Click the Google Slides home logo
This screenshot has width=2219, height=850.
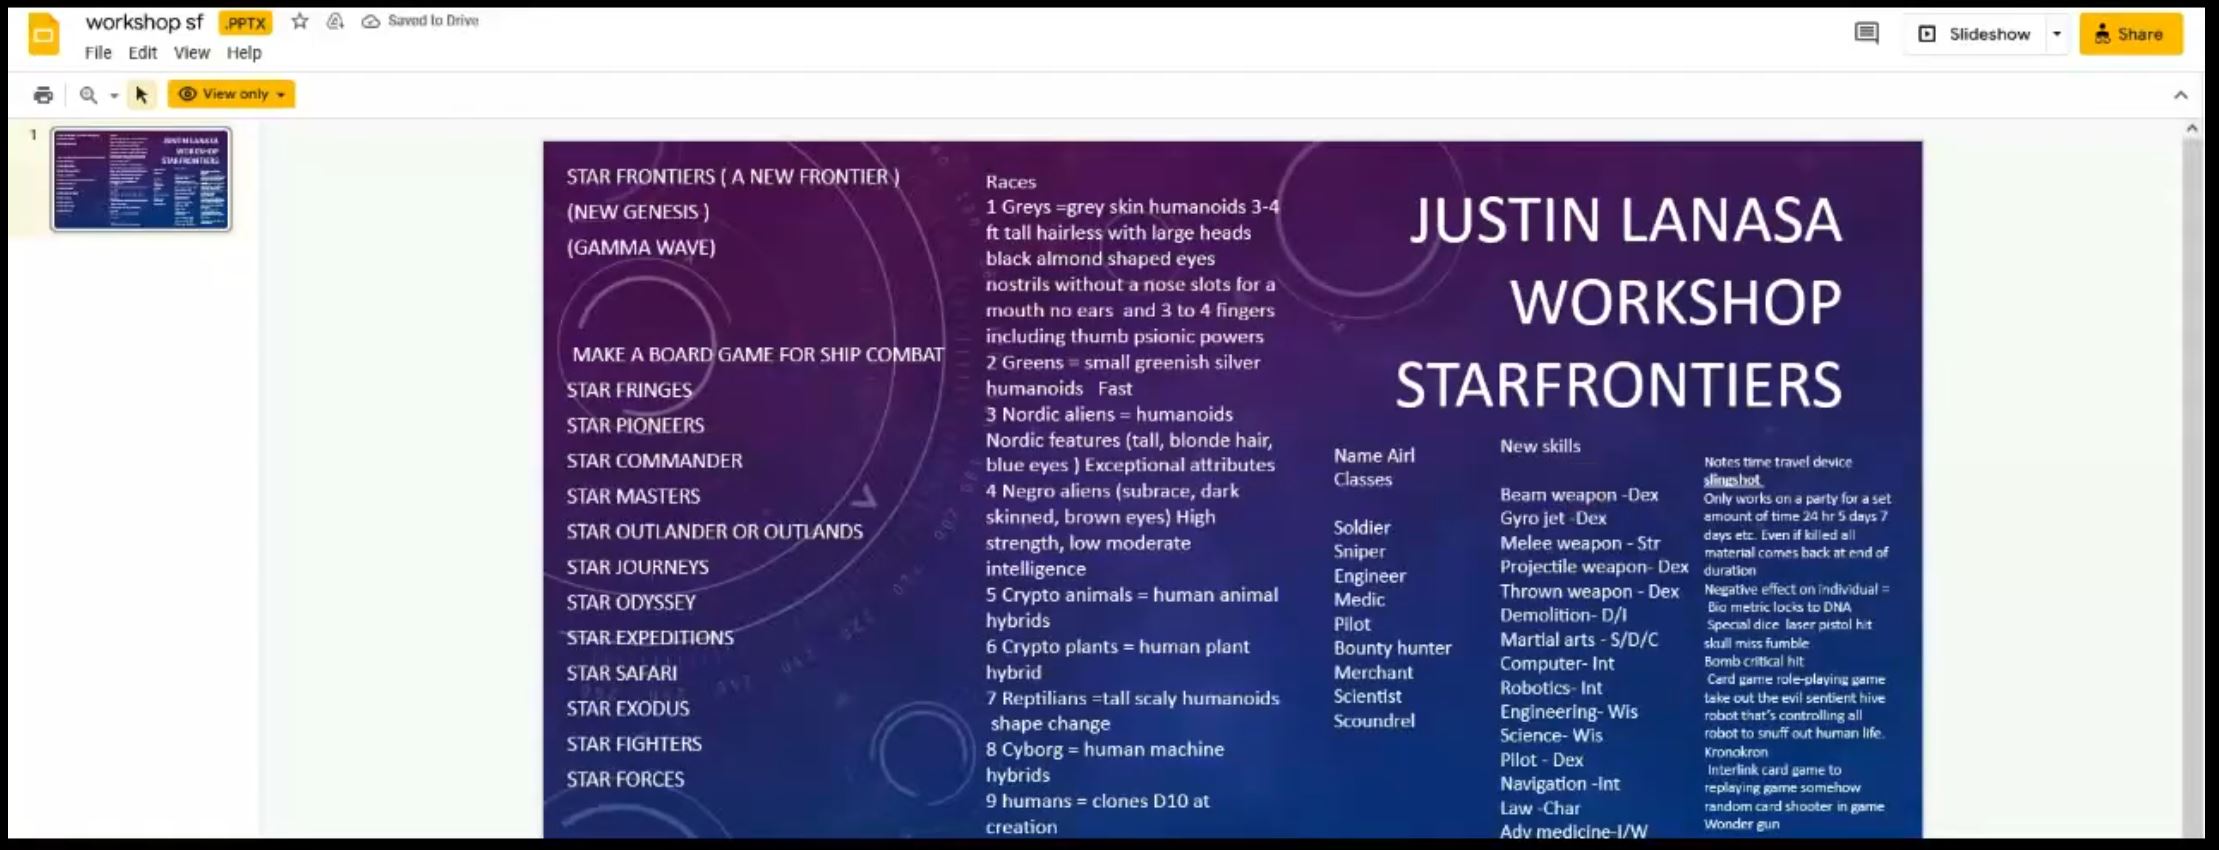[44, 36]
